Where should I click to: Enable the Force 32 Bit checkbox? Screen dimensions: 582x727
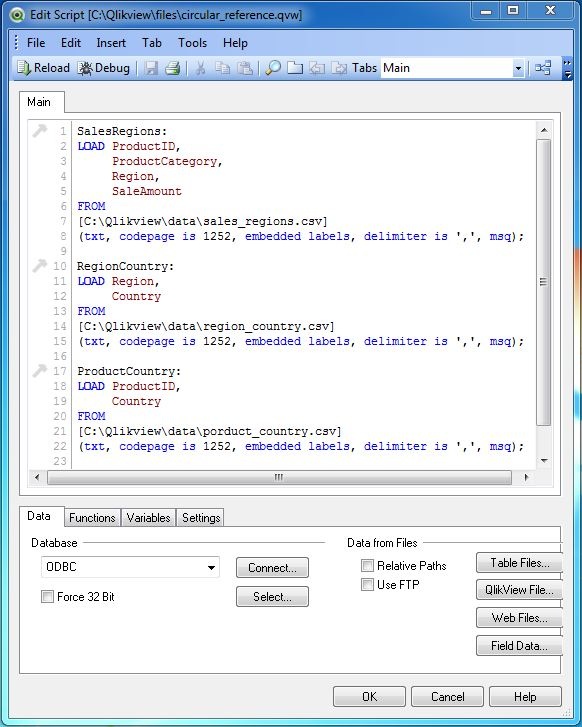47,596
